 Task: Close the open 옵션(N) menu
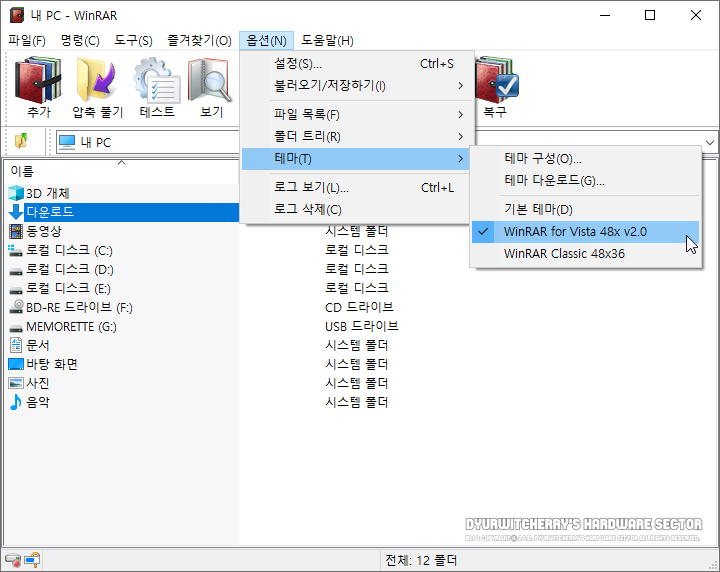tap(266, 40)
